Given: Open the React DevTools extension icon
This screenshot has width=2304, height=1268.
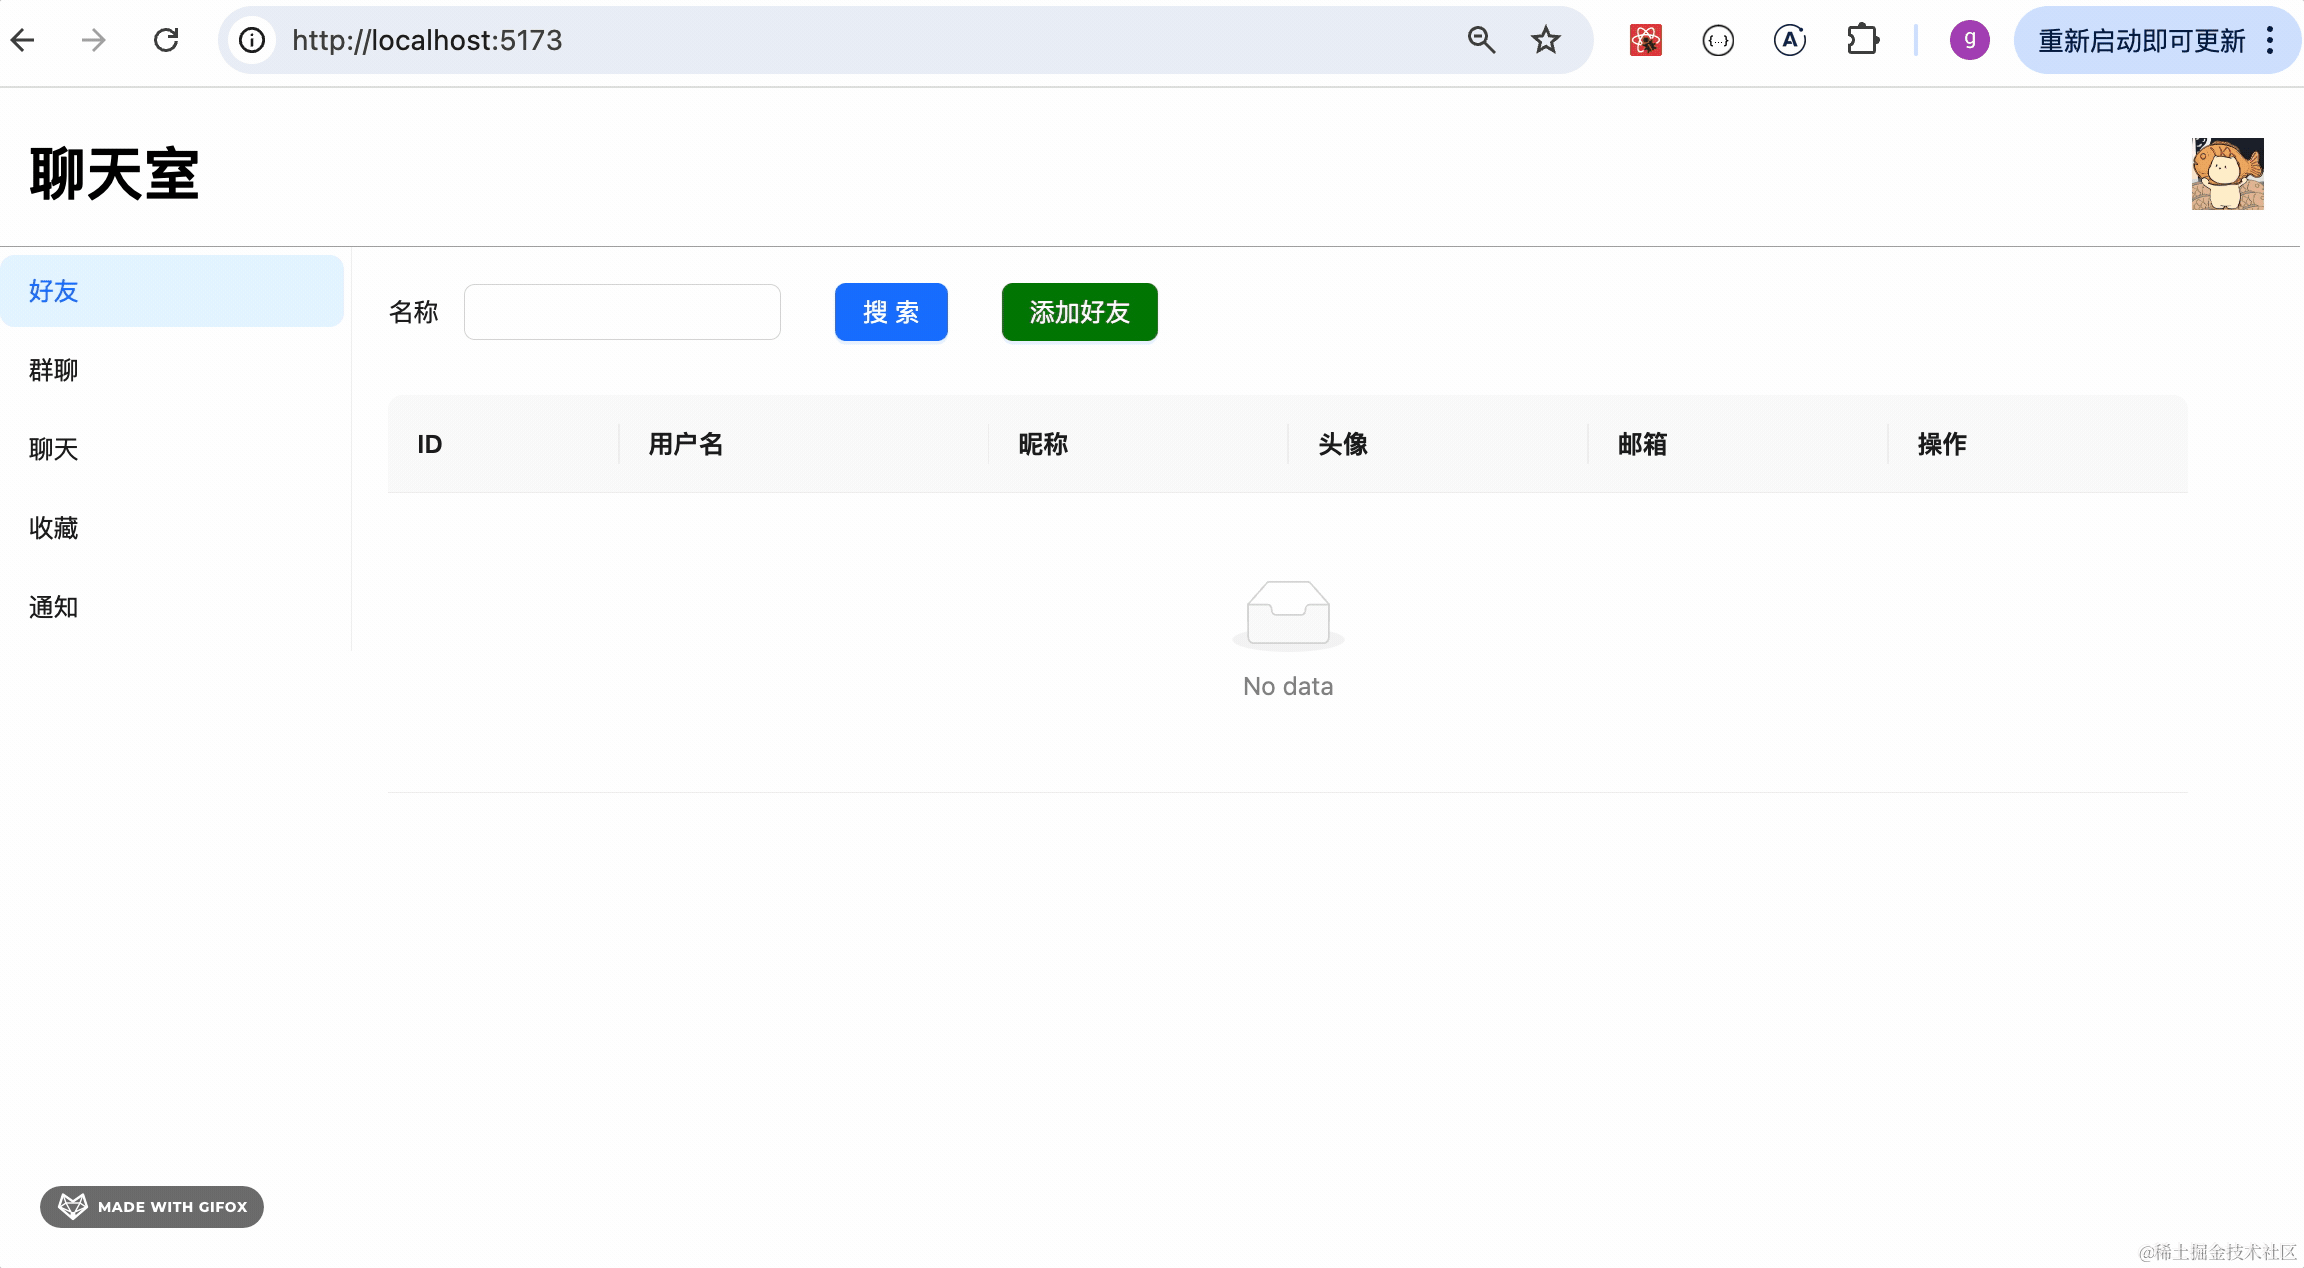Looking at the screenshot, I should [1645, 40].
